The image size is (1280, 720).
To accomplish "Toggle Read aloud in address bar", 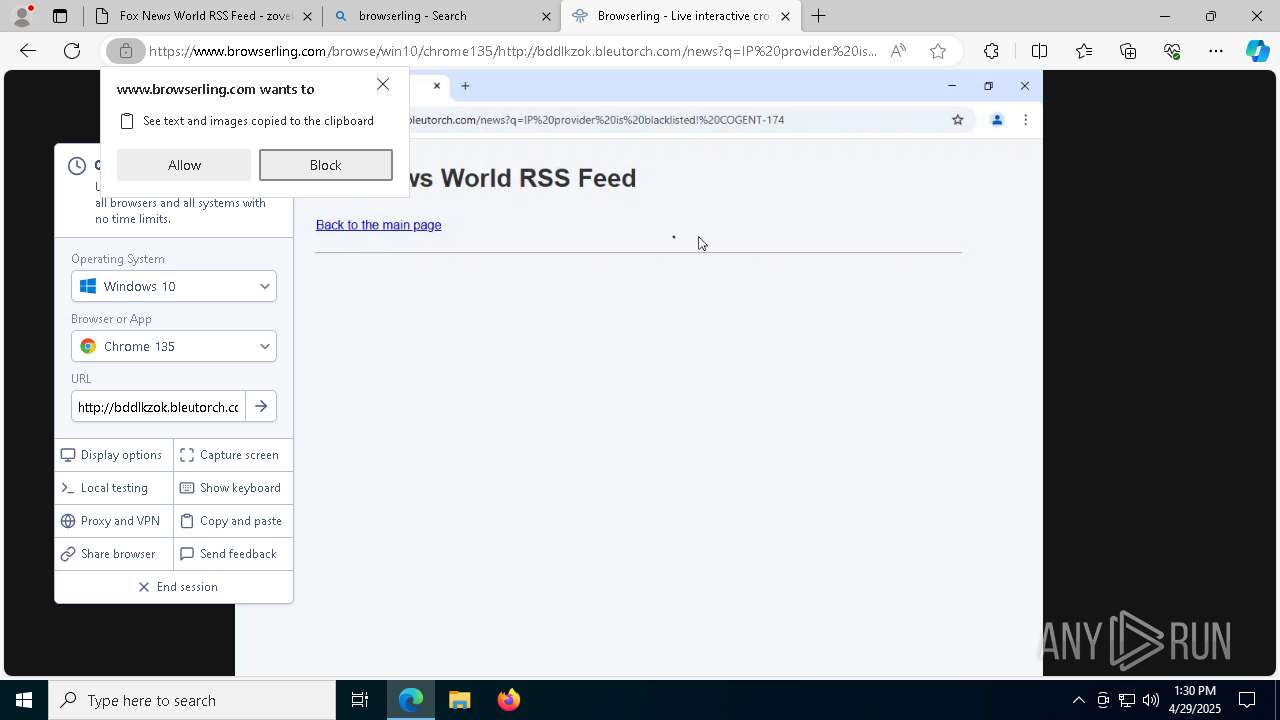I will (898, 51).
